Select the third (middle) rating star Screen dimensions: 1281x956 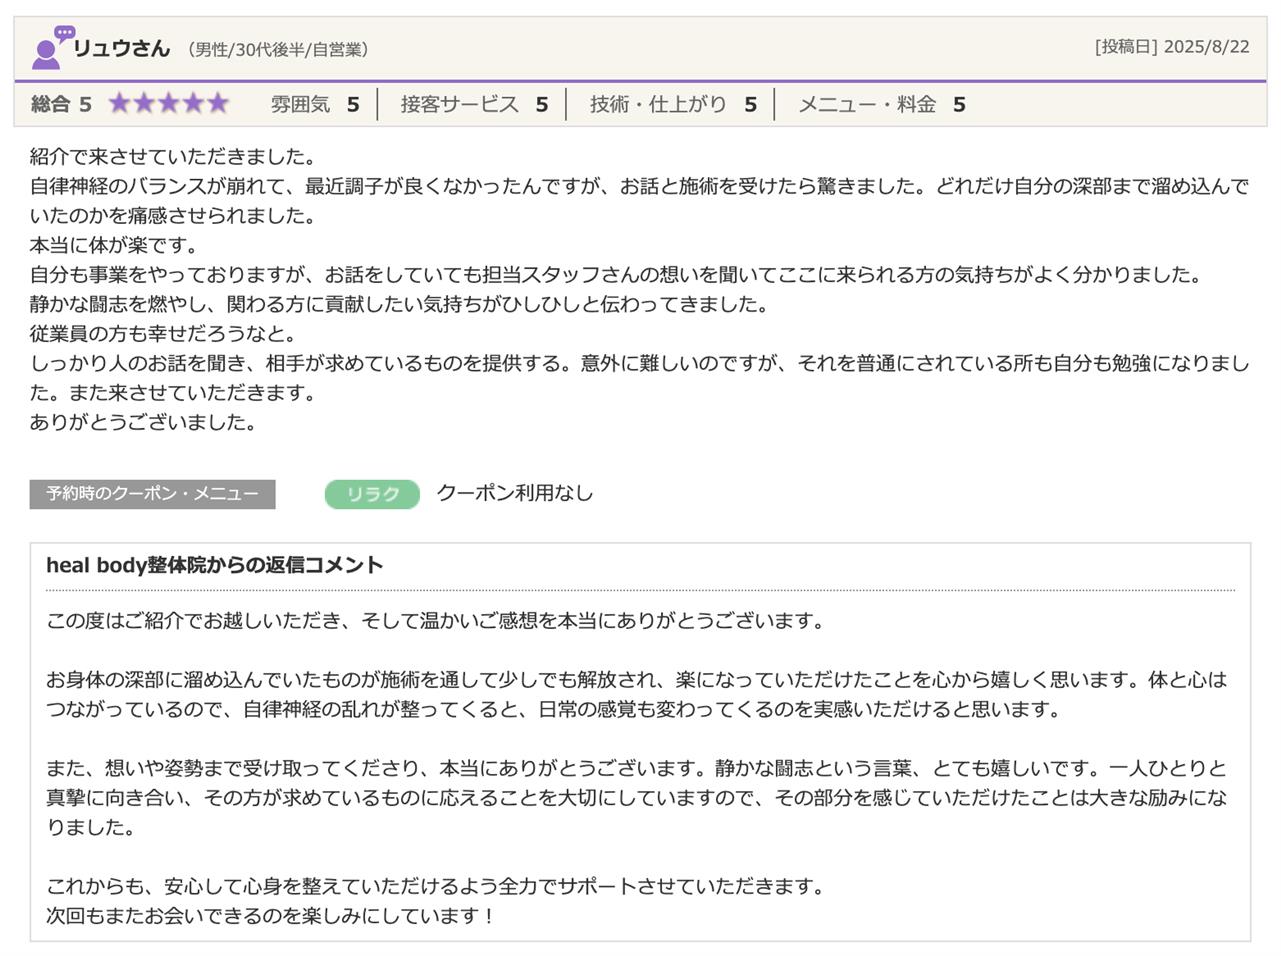point(169,104)
